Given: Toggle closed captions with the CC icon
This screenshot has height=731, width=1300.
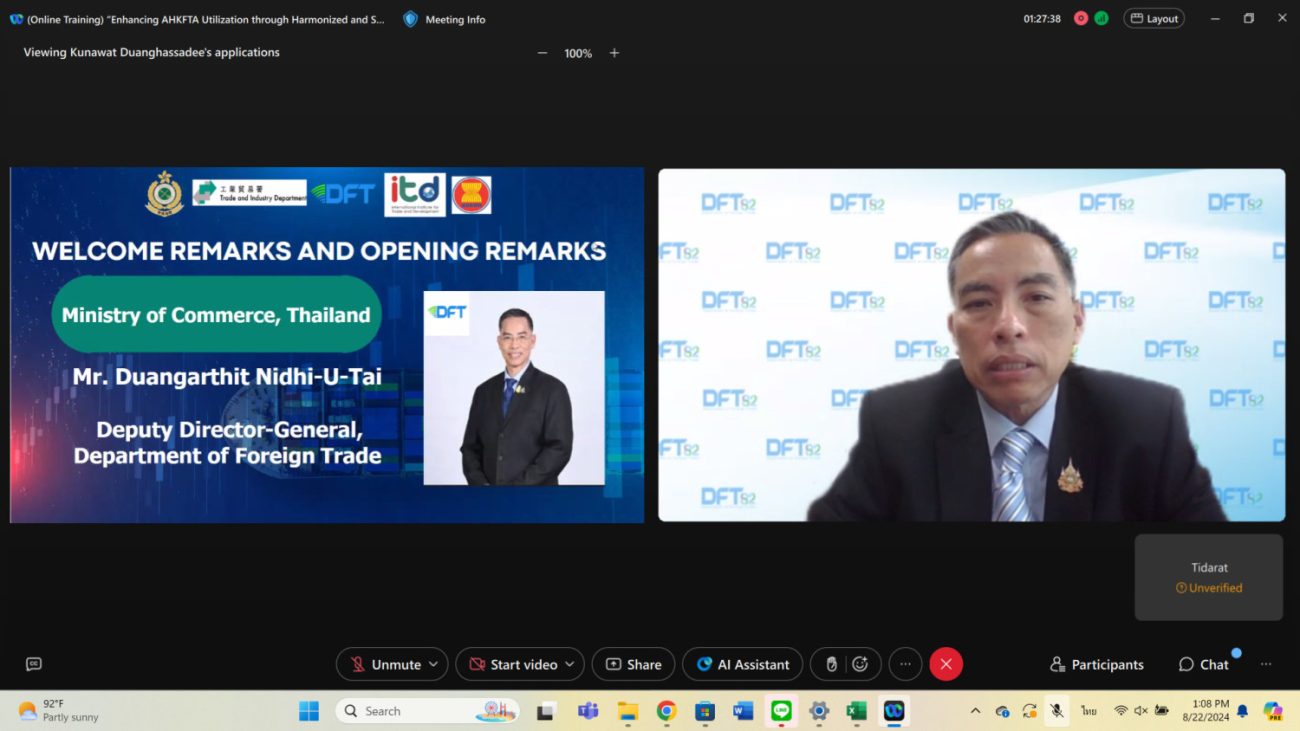Looking at the screenshot, I should click(x=34, y=664).
